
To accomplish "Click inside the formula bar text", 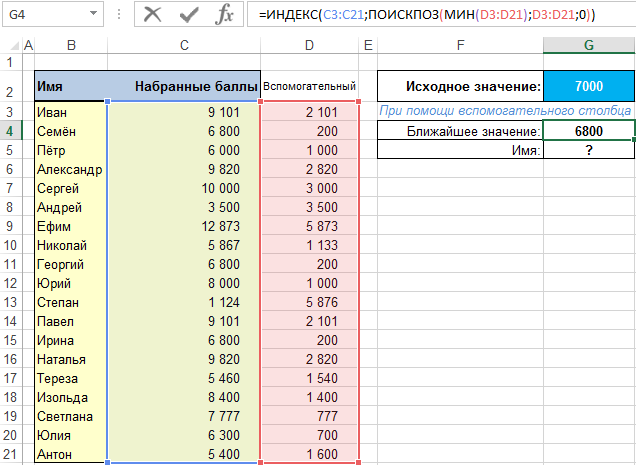I will coord(427,15).
